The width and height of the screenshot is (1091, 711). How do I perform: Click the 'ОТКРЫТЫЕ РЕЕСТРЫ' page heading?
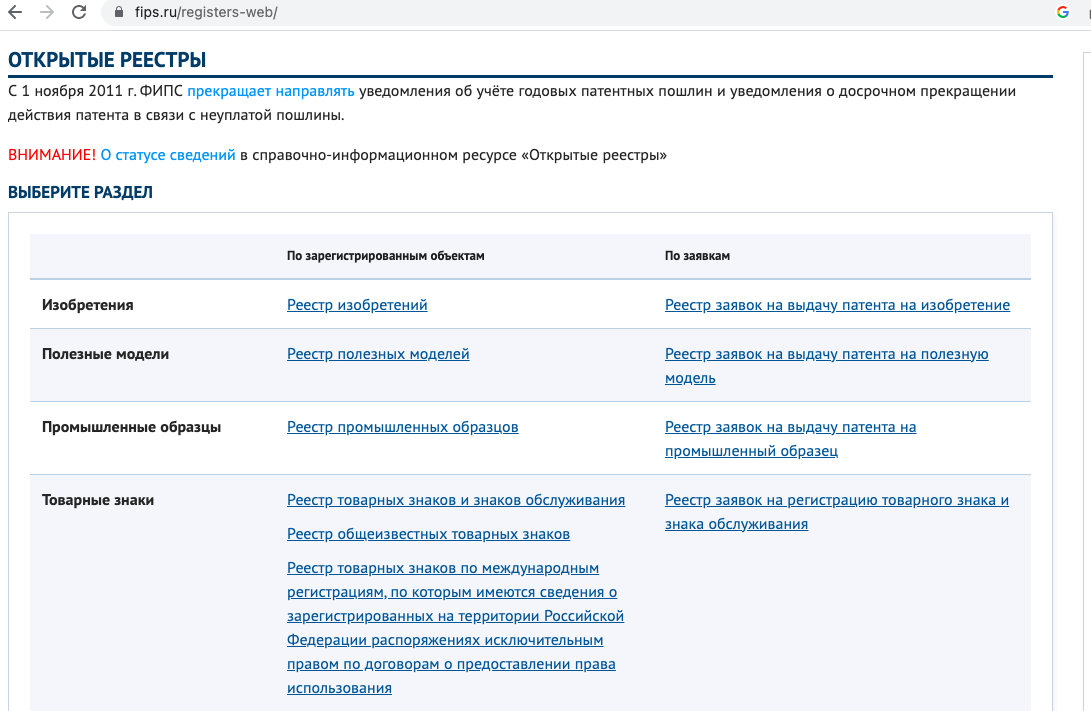[x=107, y=60]
